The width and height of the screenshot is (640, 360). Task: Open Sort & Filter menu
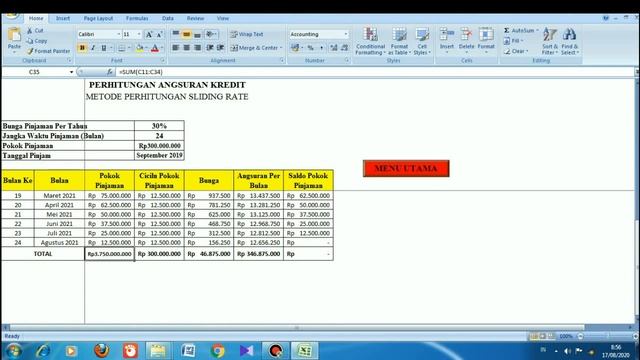[550, 41]
